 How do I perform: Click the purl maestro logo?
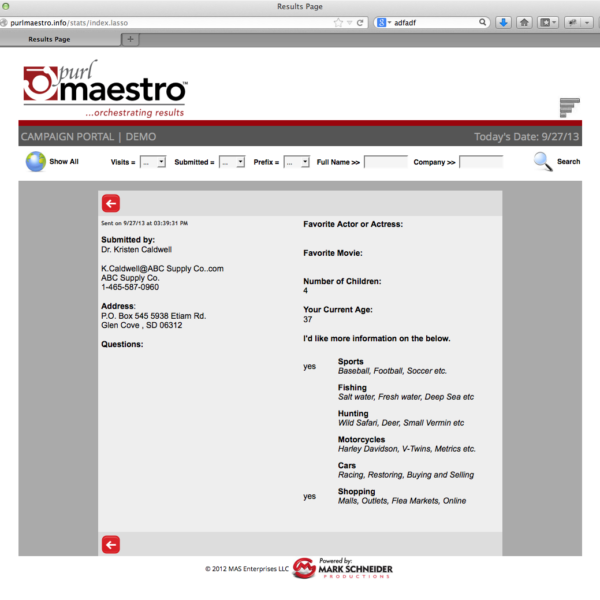[105, 90]
